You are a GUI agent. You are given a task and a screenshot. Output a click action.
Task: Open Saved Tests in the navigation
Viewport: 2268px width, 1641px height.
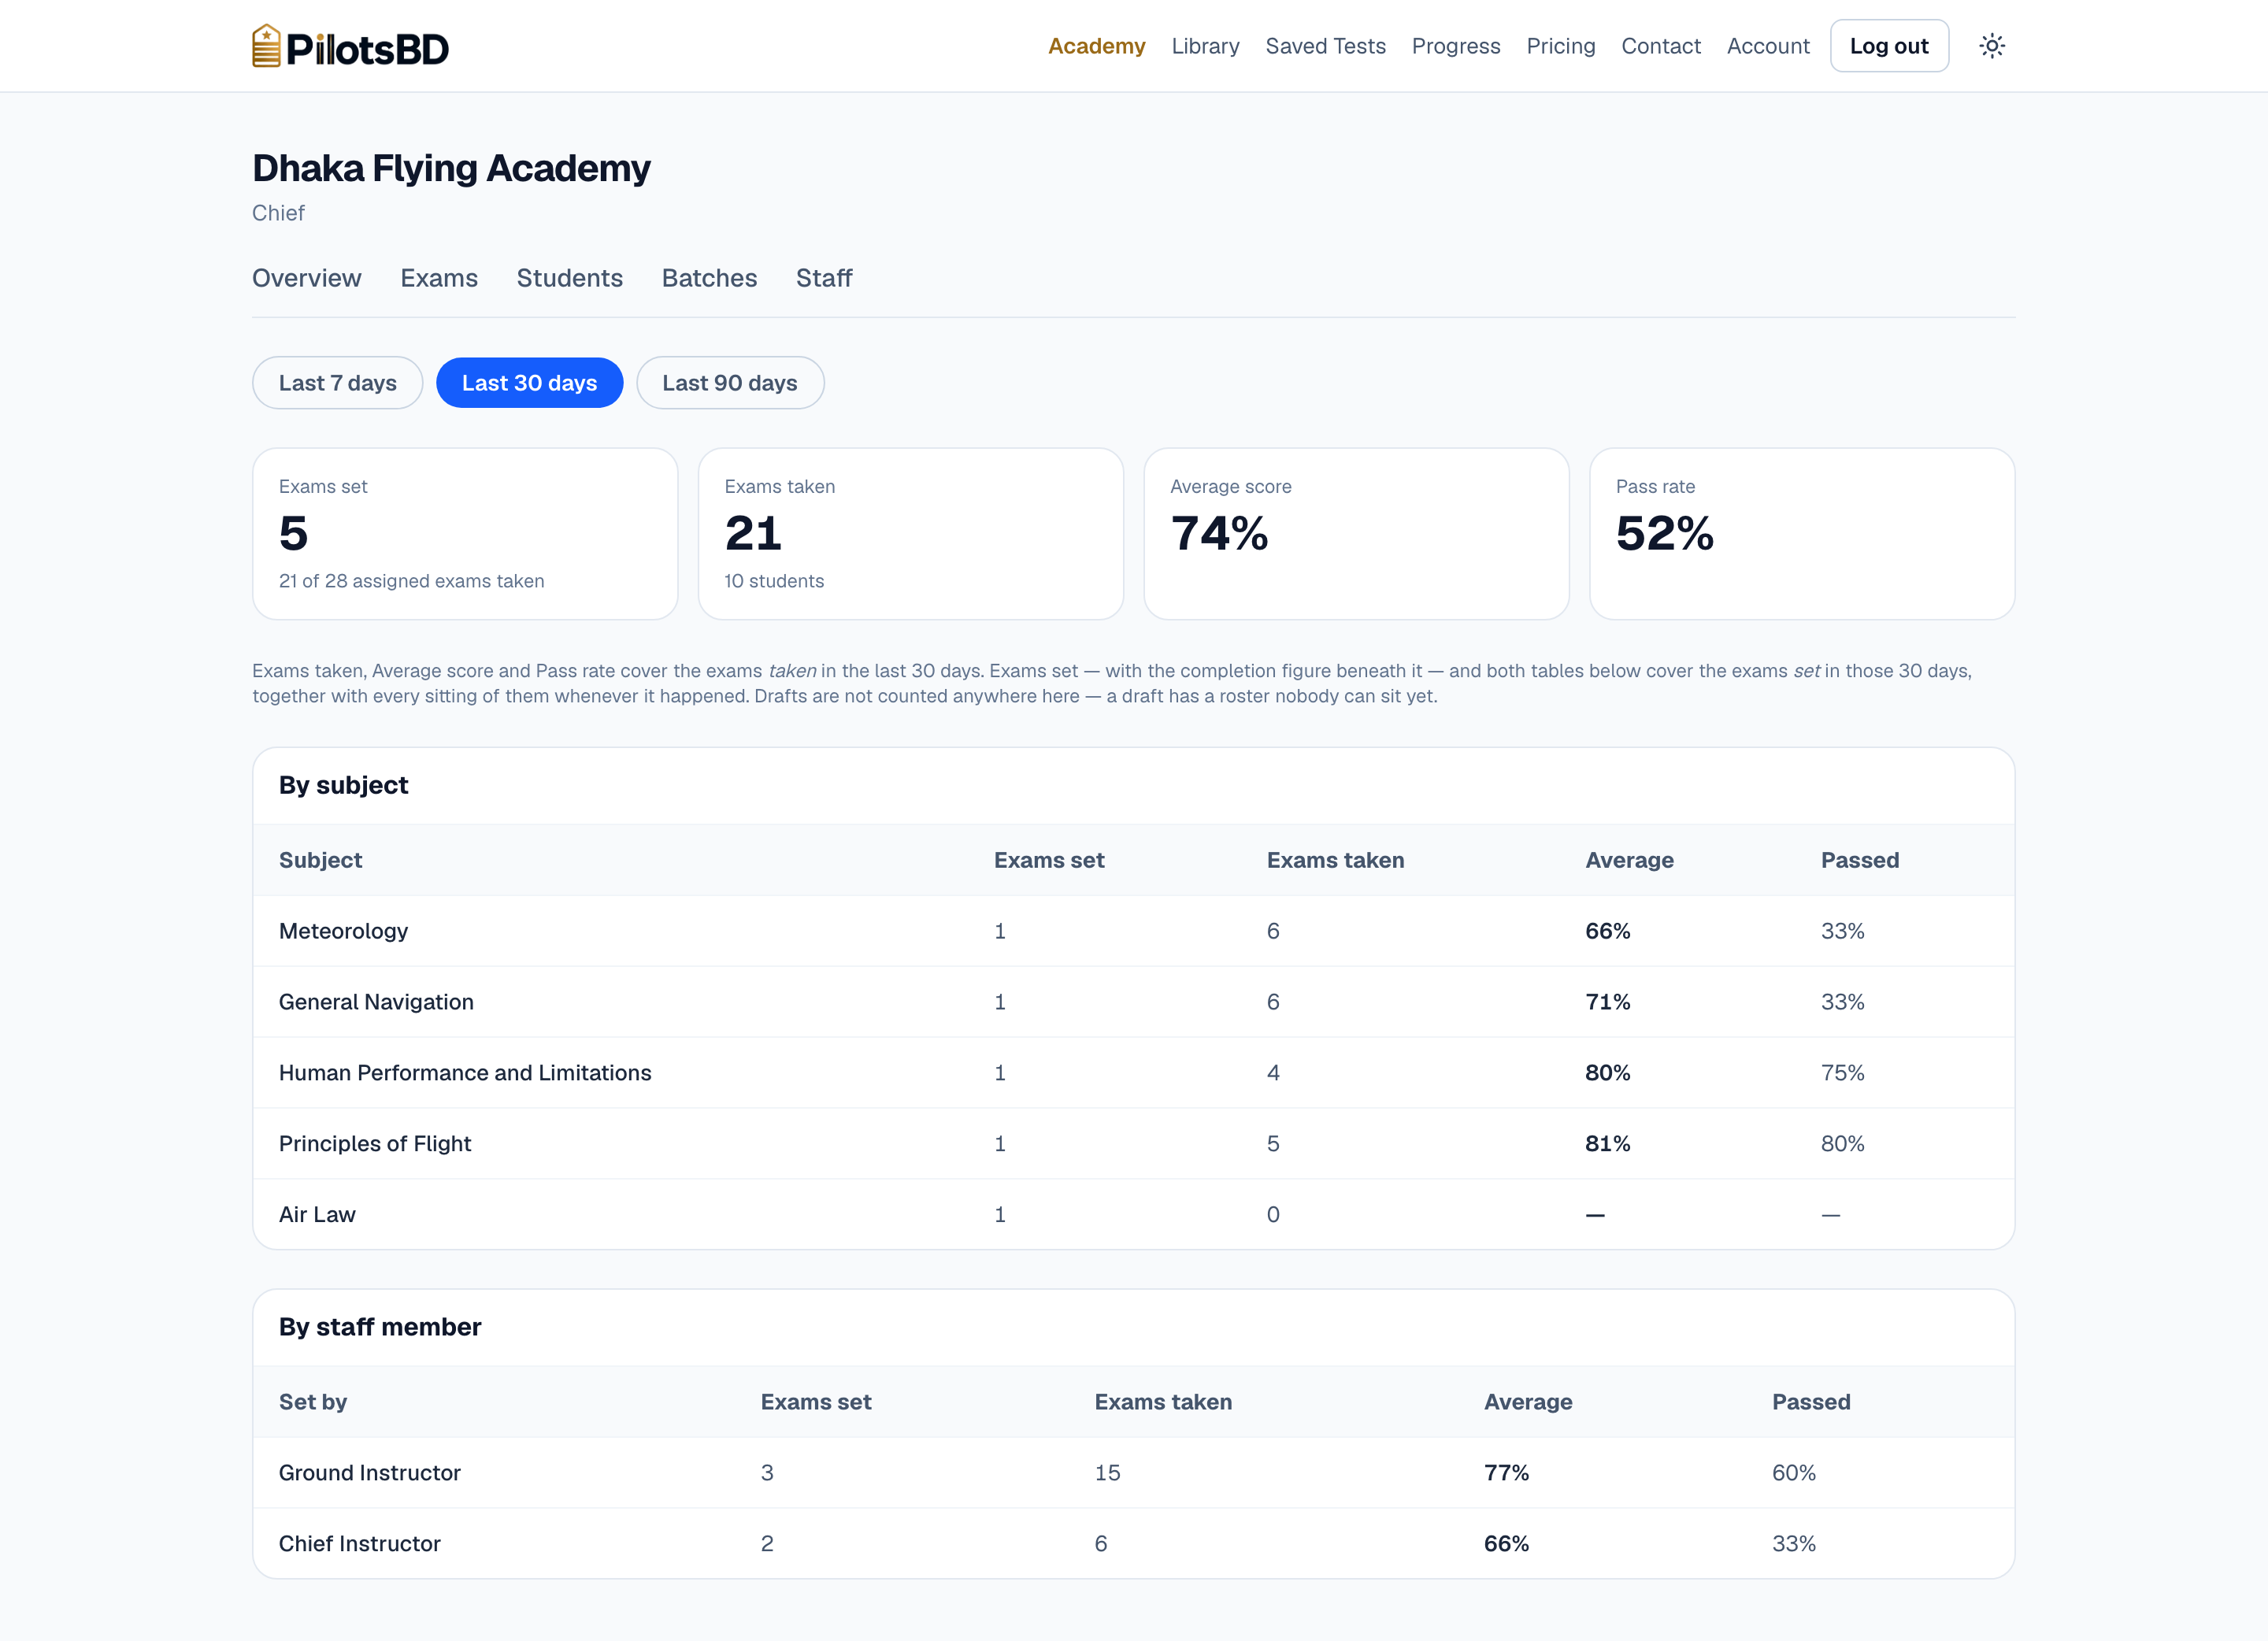(1325, 46)
